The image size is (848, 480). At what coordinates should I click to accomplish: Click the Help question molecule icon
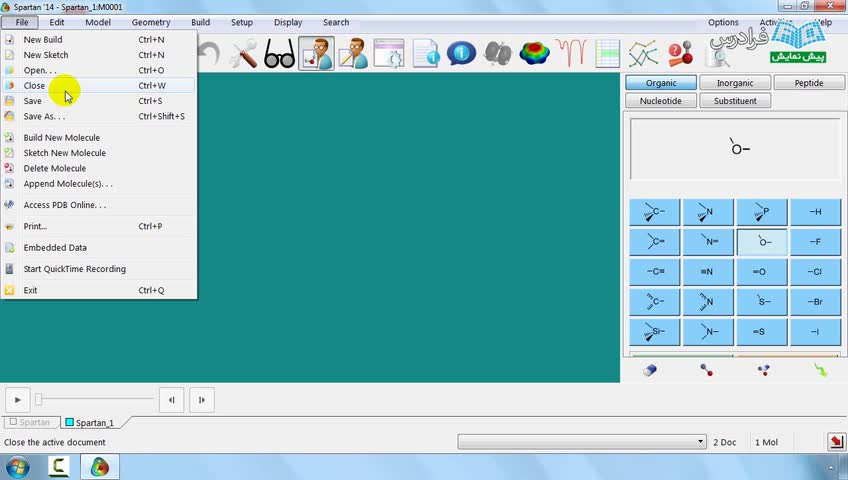point(680,54)
